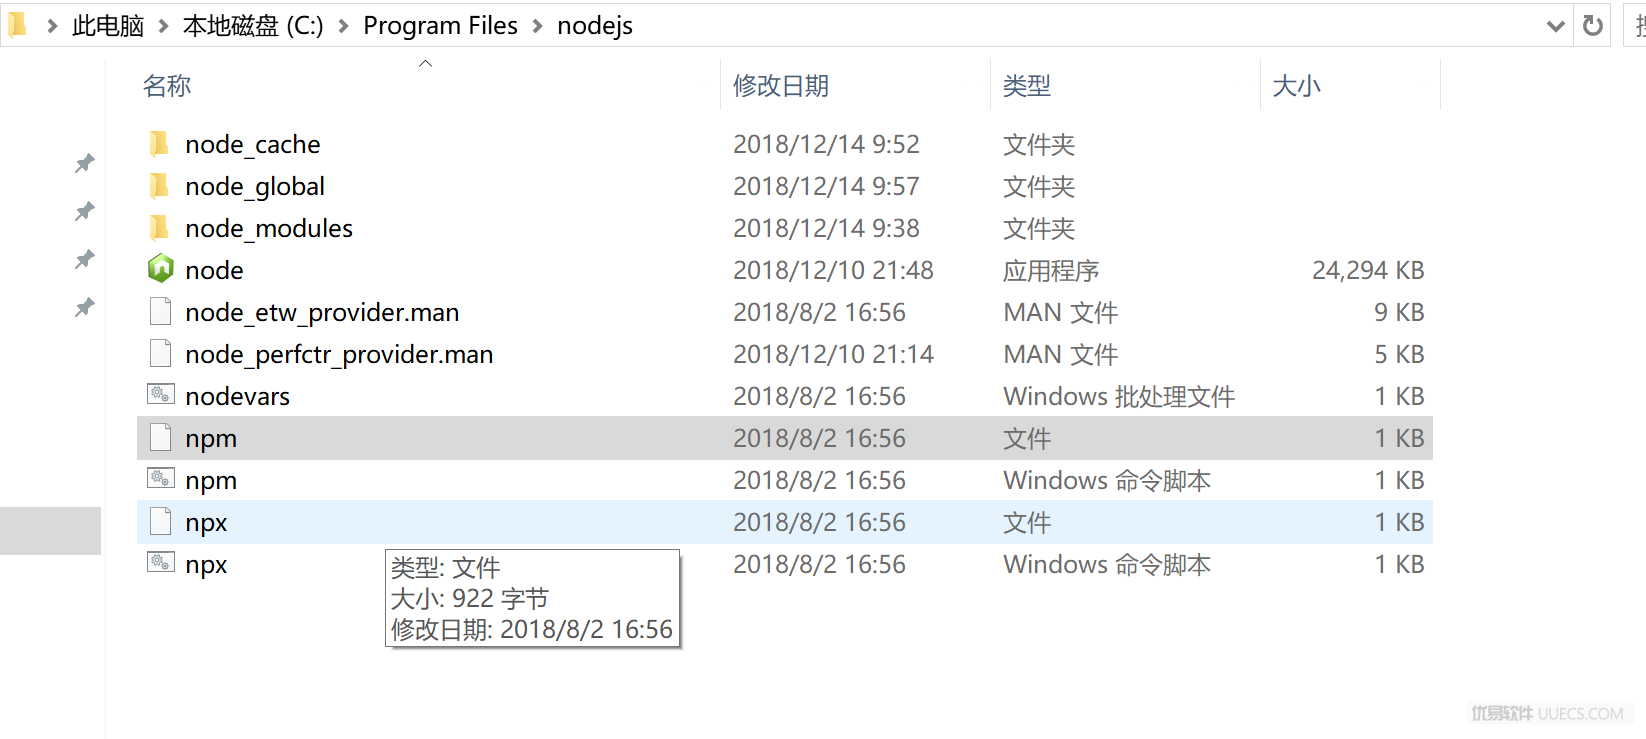Click the refresh button beside address bar
Screen dimensions: 1646x739
1593,26
